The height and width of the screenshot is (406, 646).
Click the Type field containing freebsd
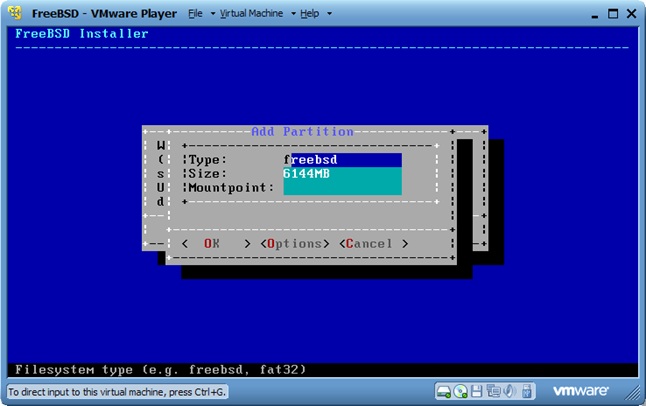coord(342,160)
